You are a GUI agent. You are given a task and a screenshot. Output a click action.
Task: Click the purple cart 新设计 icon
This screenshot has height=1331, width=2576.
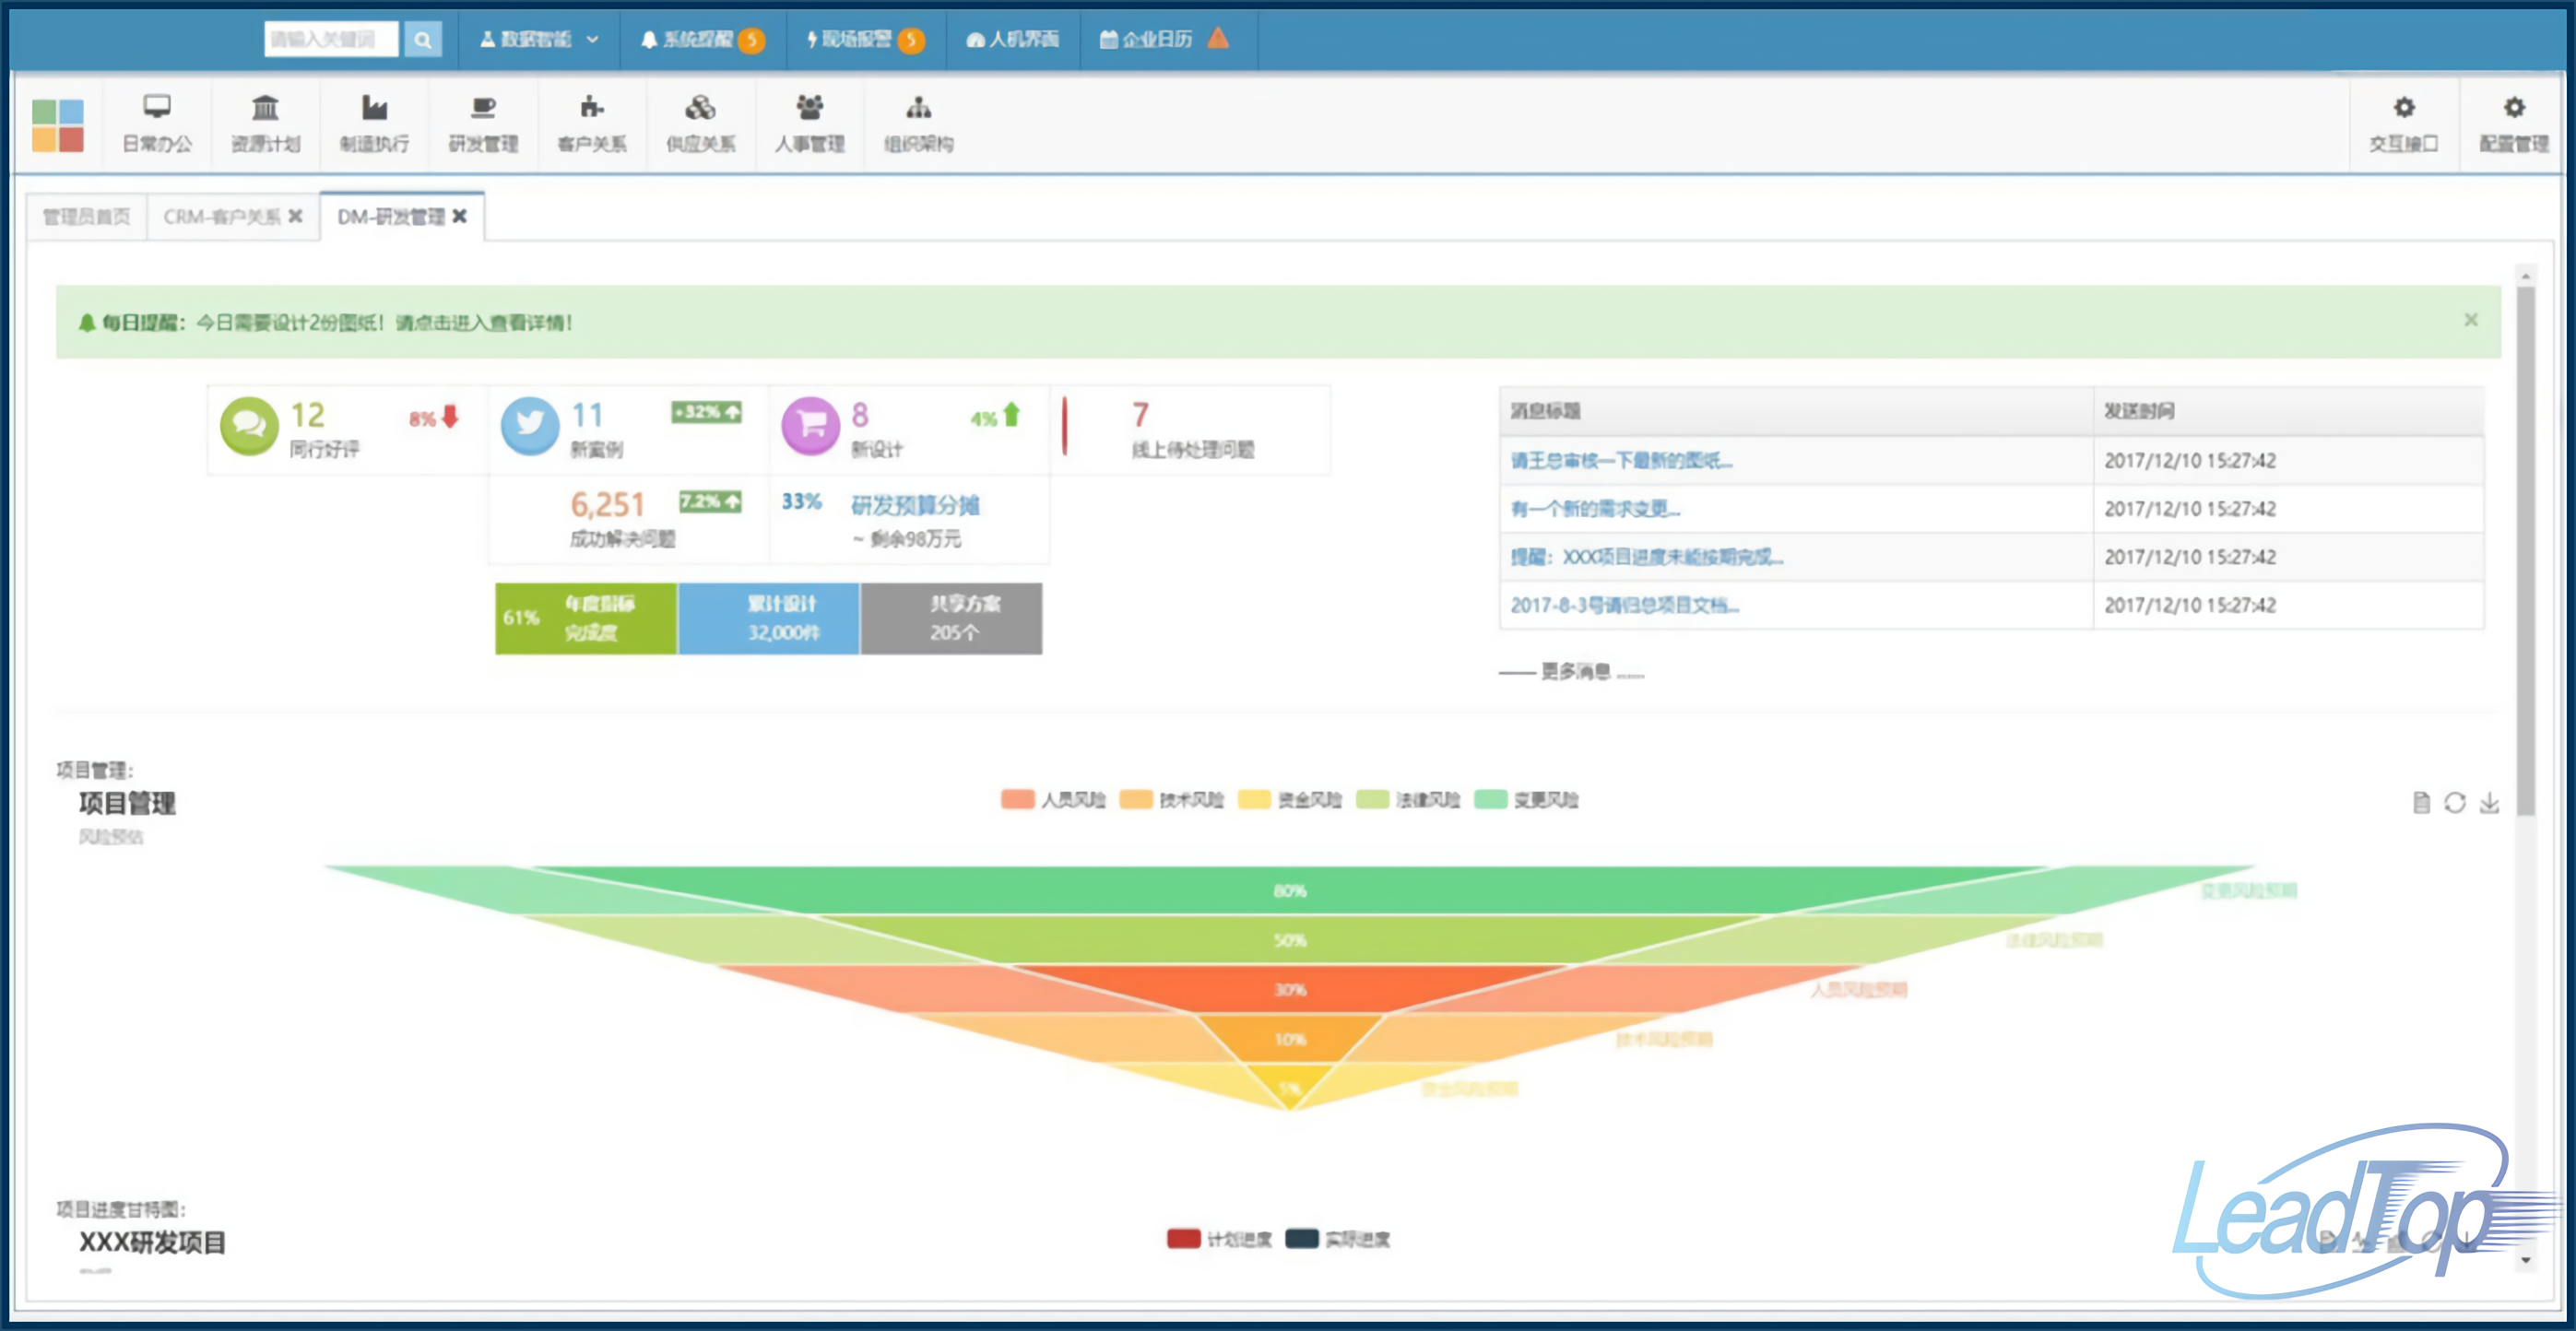coord(811,426)
